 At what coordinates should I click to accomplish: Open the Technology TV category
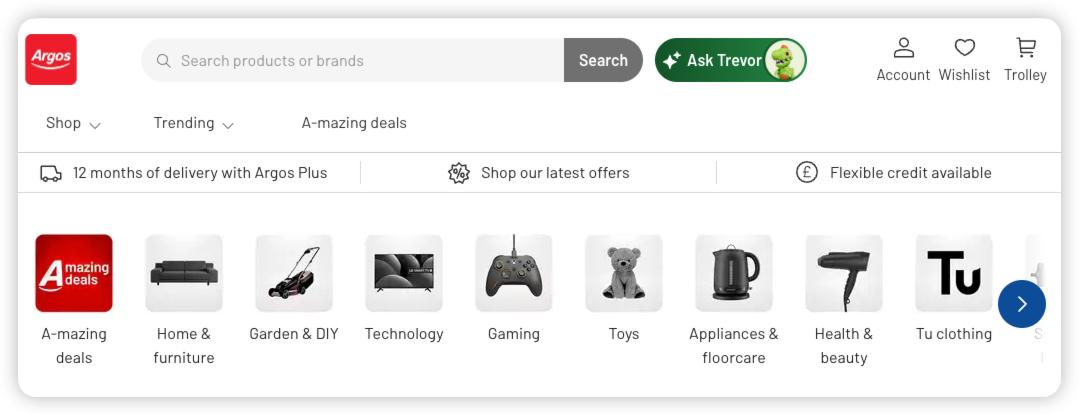(x=403, y=273)
